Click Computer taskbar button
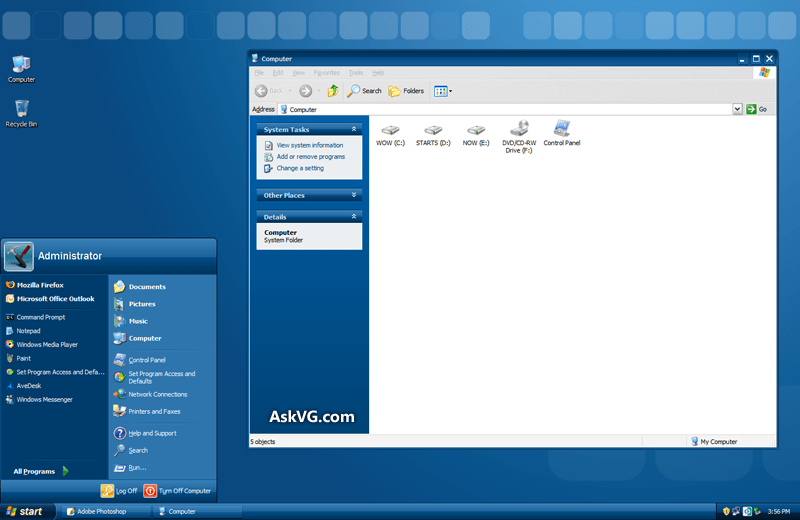800x520 pixels. (x=198, y=511)
